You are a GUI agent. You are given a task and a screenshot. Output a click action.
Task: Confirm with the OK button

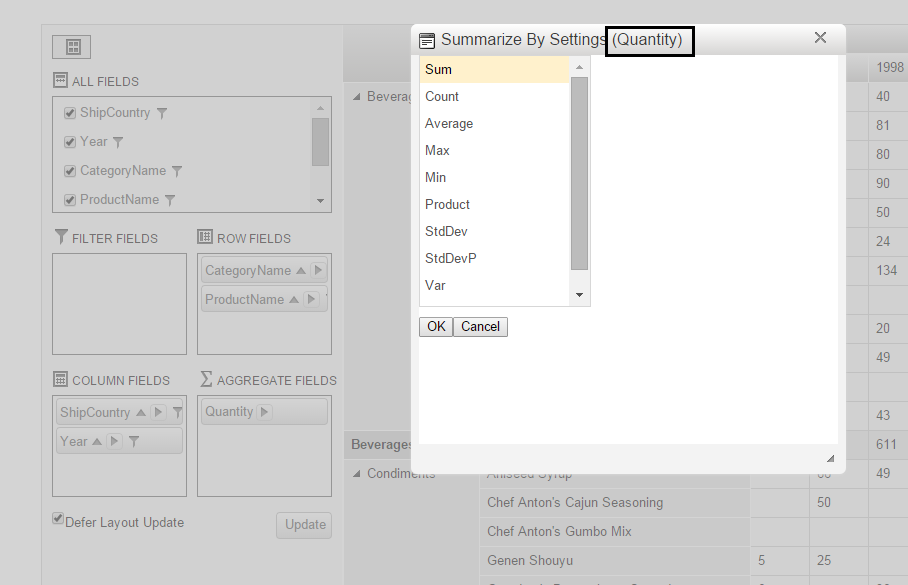(436, 327)
